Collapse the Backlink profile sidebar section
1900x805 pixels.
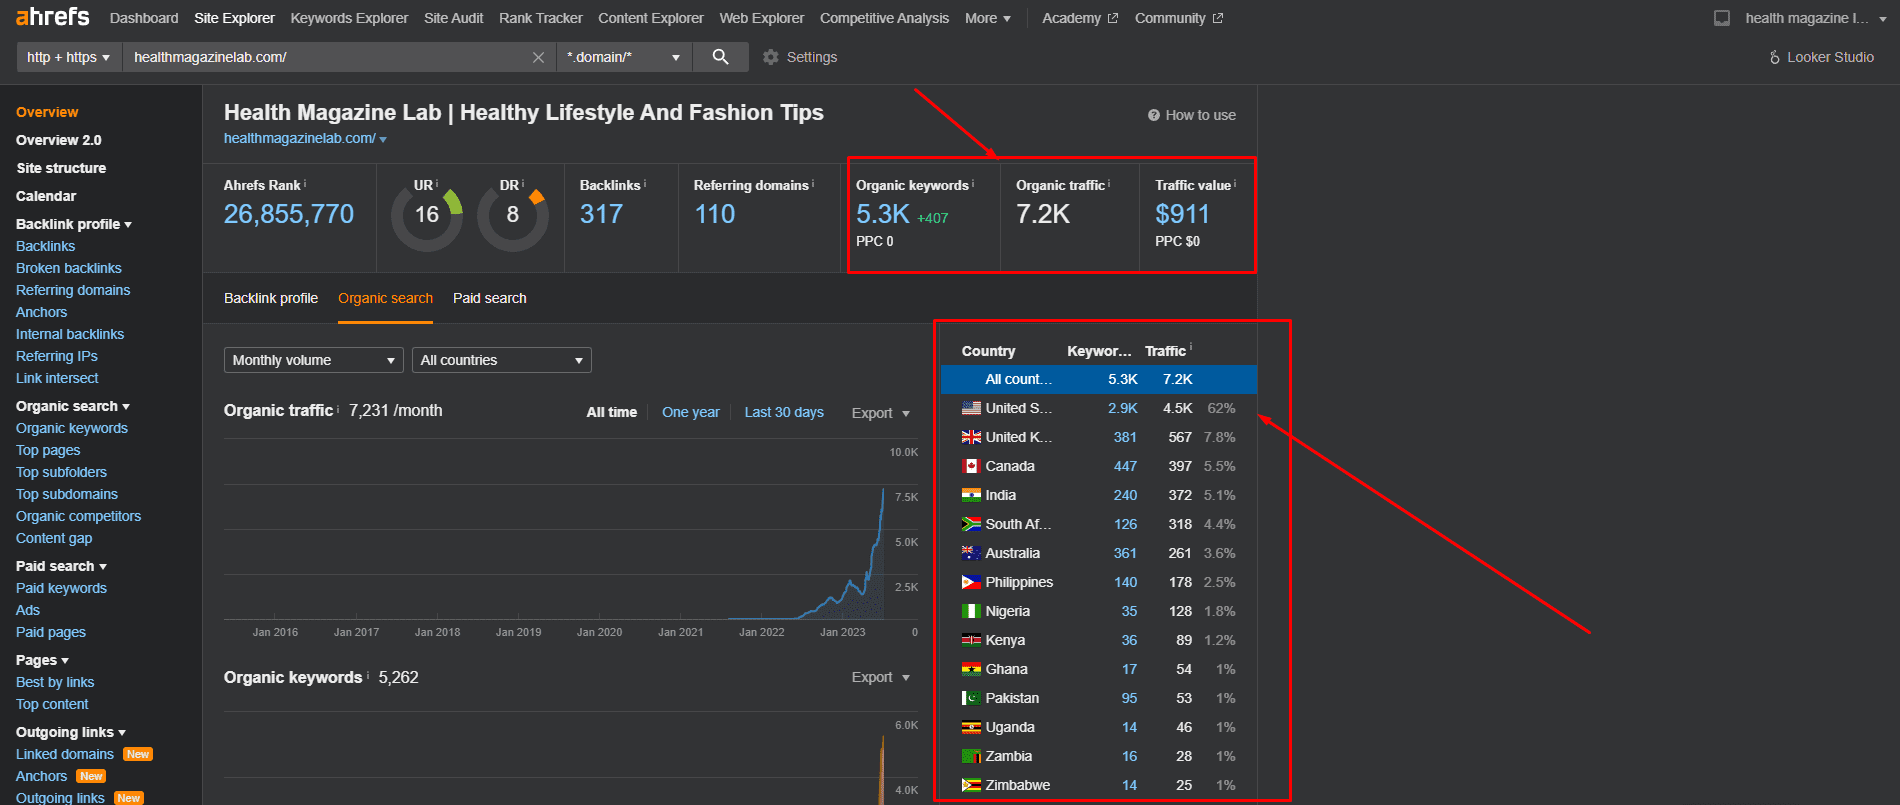click(x=74, y=224)
